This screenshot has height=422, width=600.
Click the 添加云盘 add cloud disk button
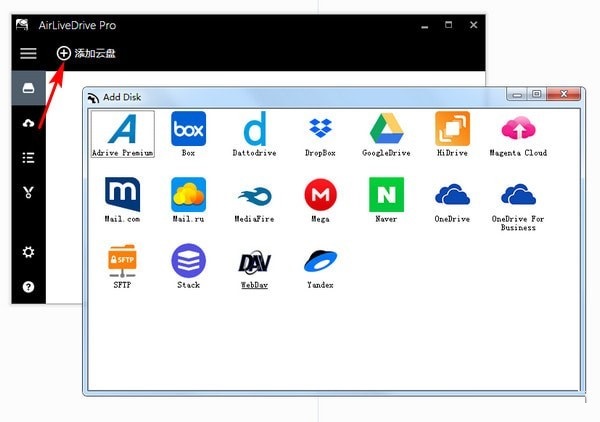86,53
